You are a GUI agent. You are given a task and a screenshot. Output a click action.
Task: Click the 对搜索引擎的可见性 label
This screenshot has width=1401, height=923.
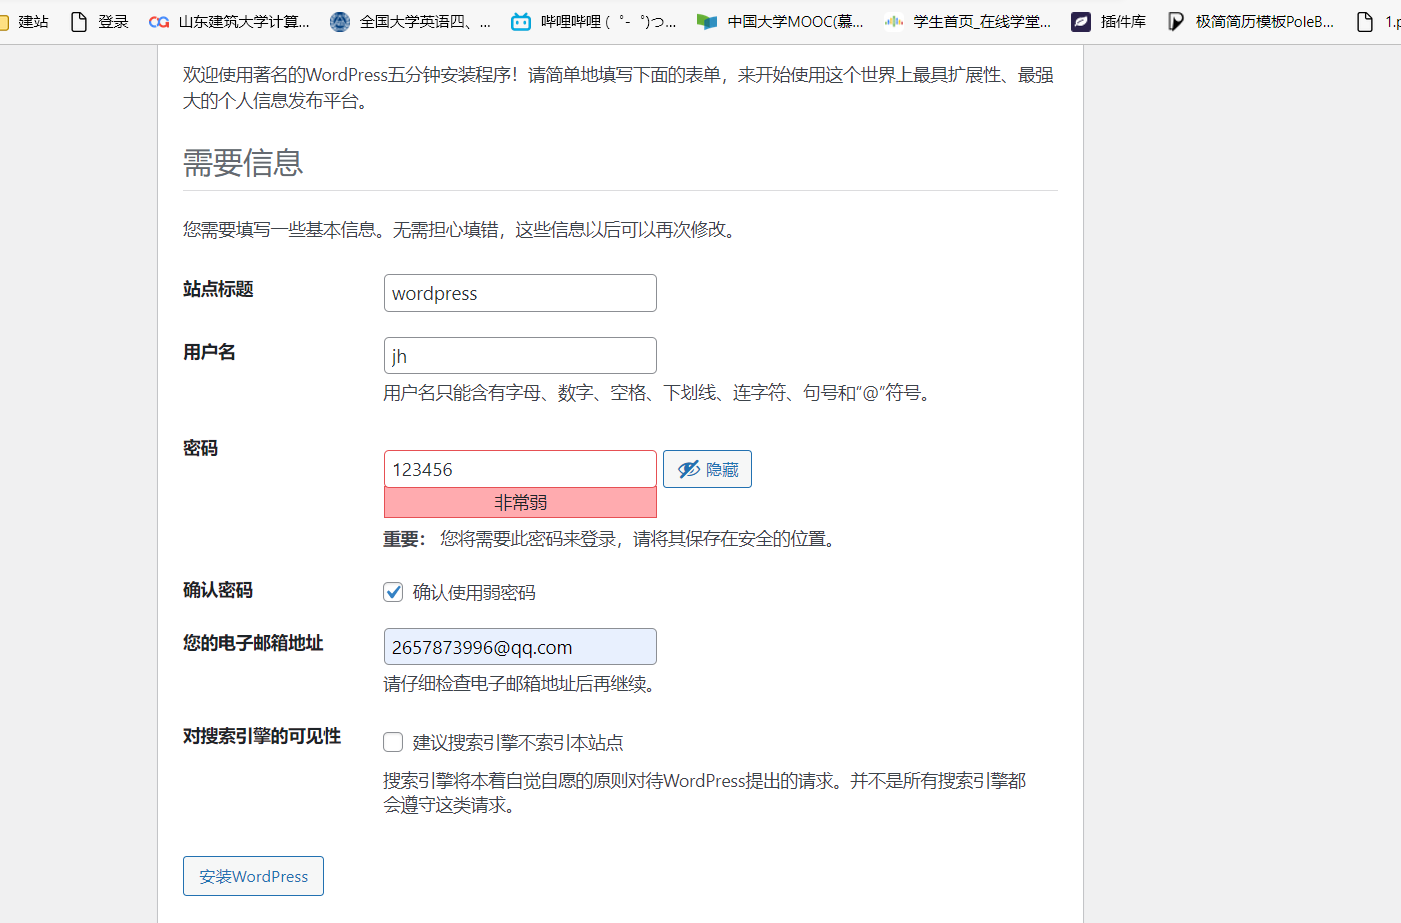tap(262, 736)
